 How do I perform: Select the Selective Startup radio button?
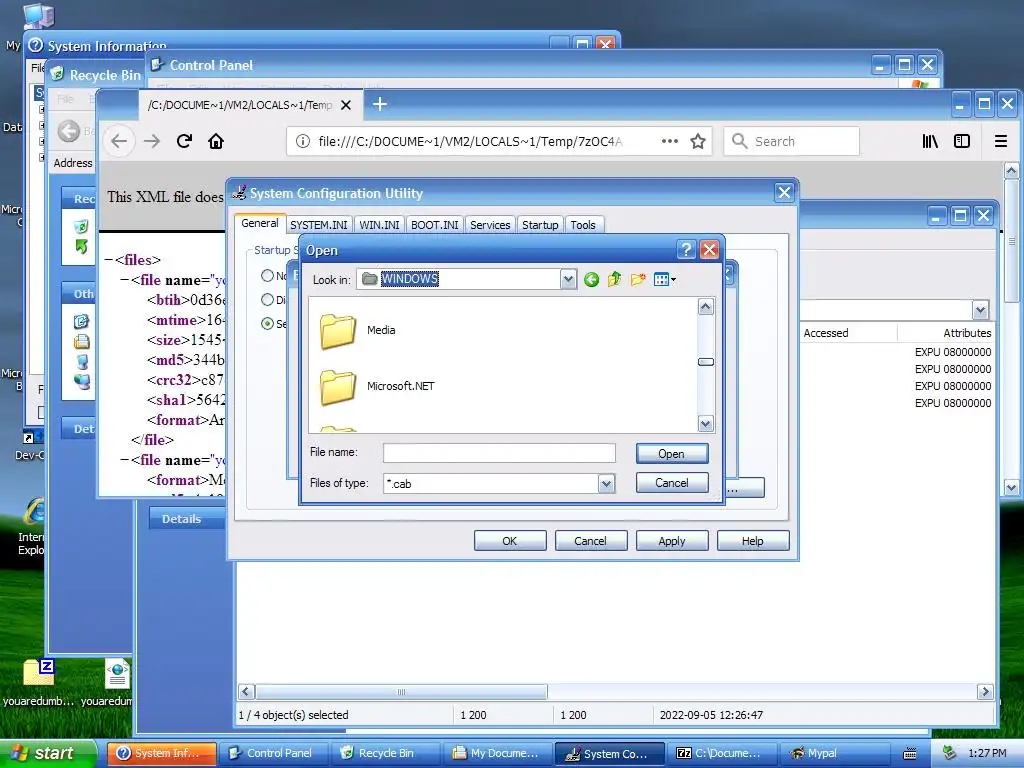click(267, 323)
